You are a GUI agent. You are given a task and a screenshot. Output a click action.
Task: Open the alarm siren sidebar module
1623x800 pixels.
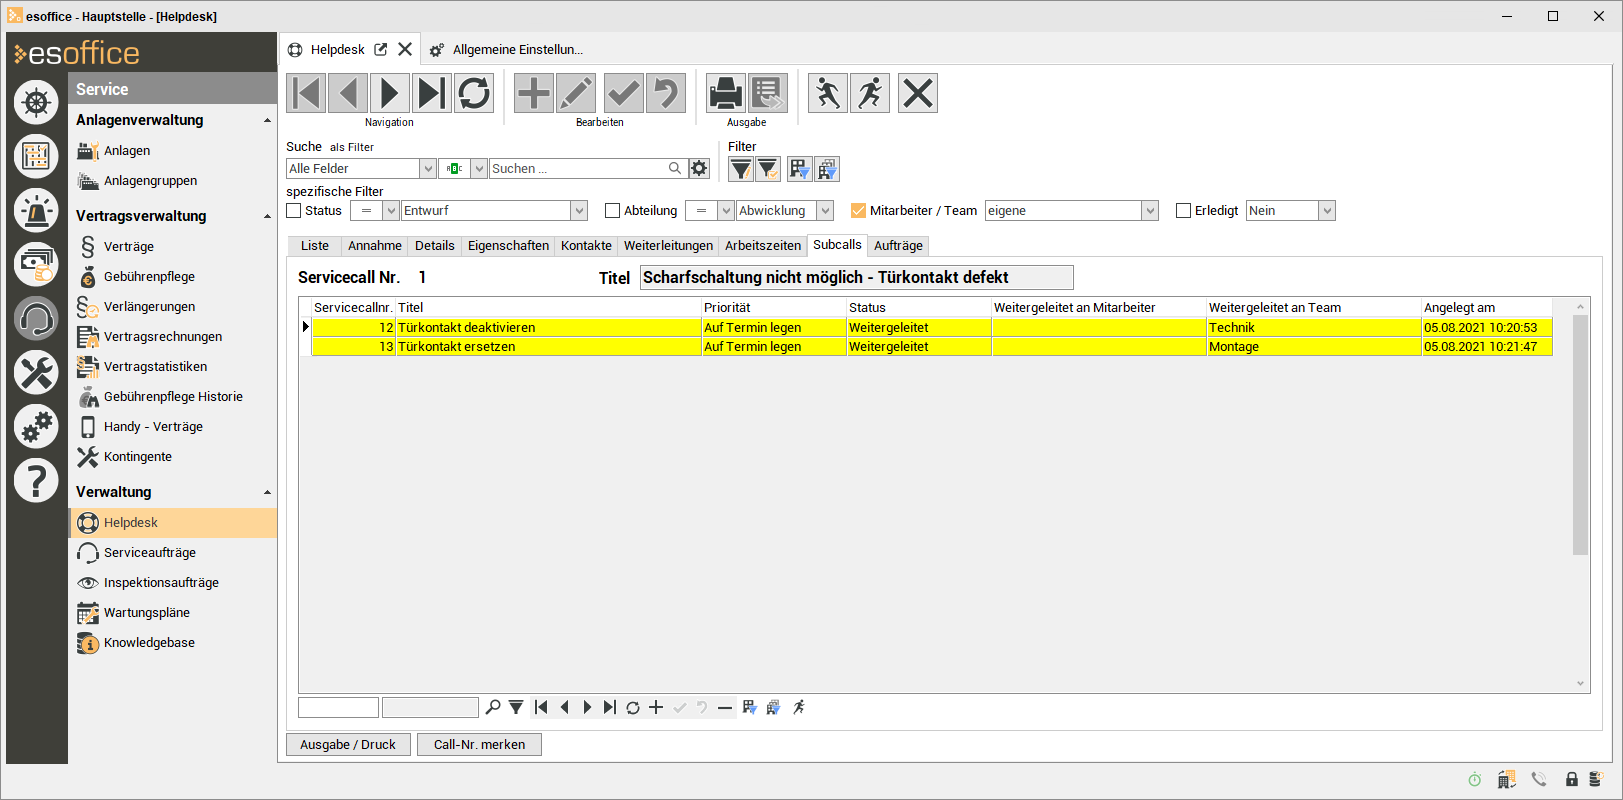[x=36, y=210]
